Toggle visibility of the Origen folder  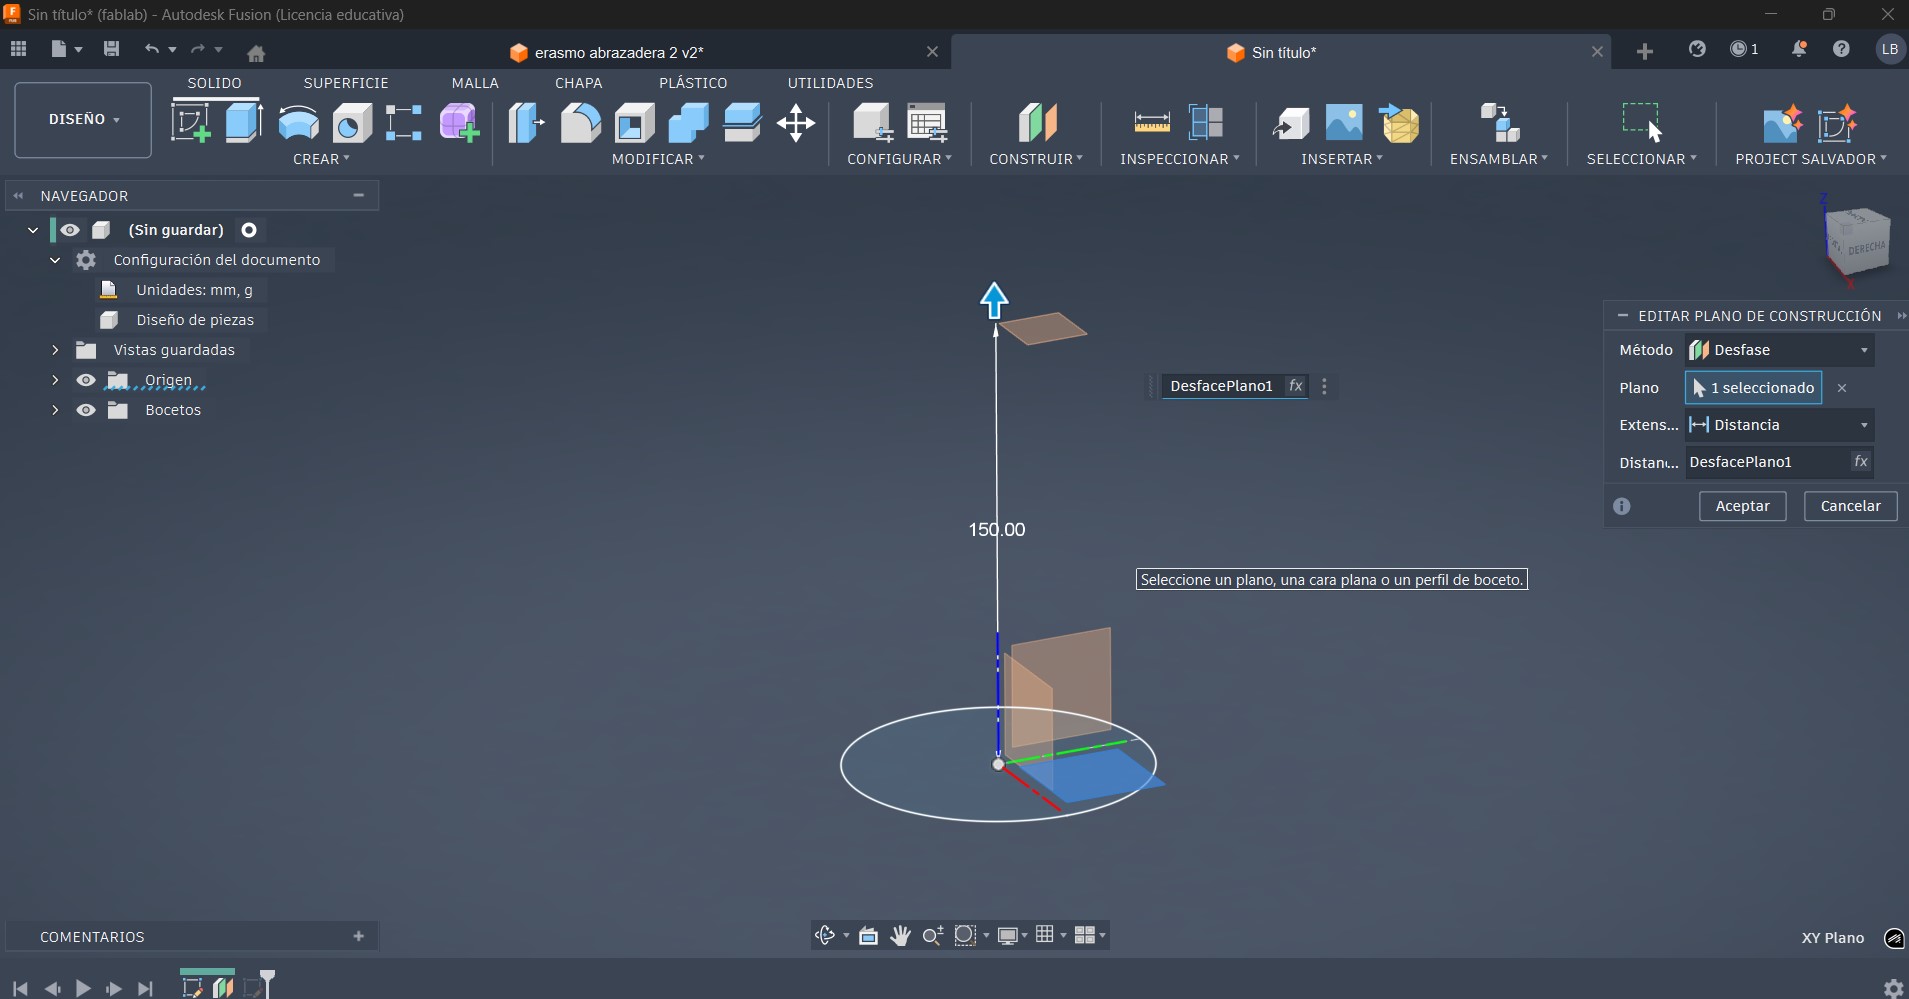[86, 380]
